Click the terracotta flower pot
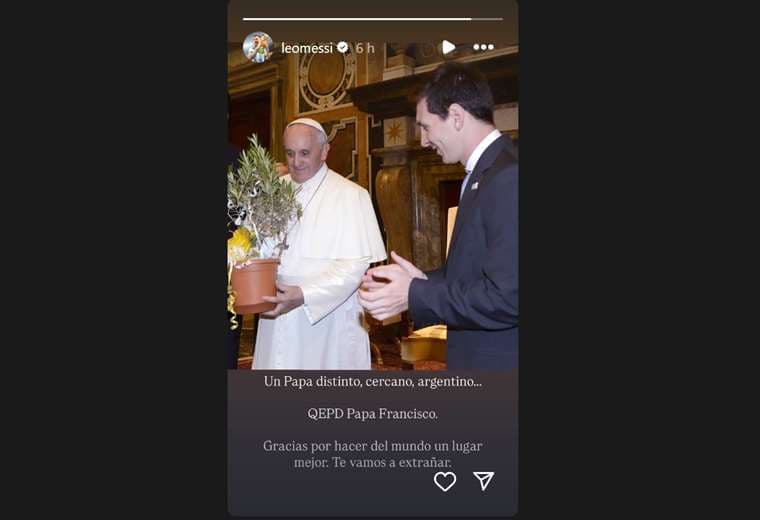The height and width of the screenshot is (520, 760). [x=254, y=286]
